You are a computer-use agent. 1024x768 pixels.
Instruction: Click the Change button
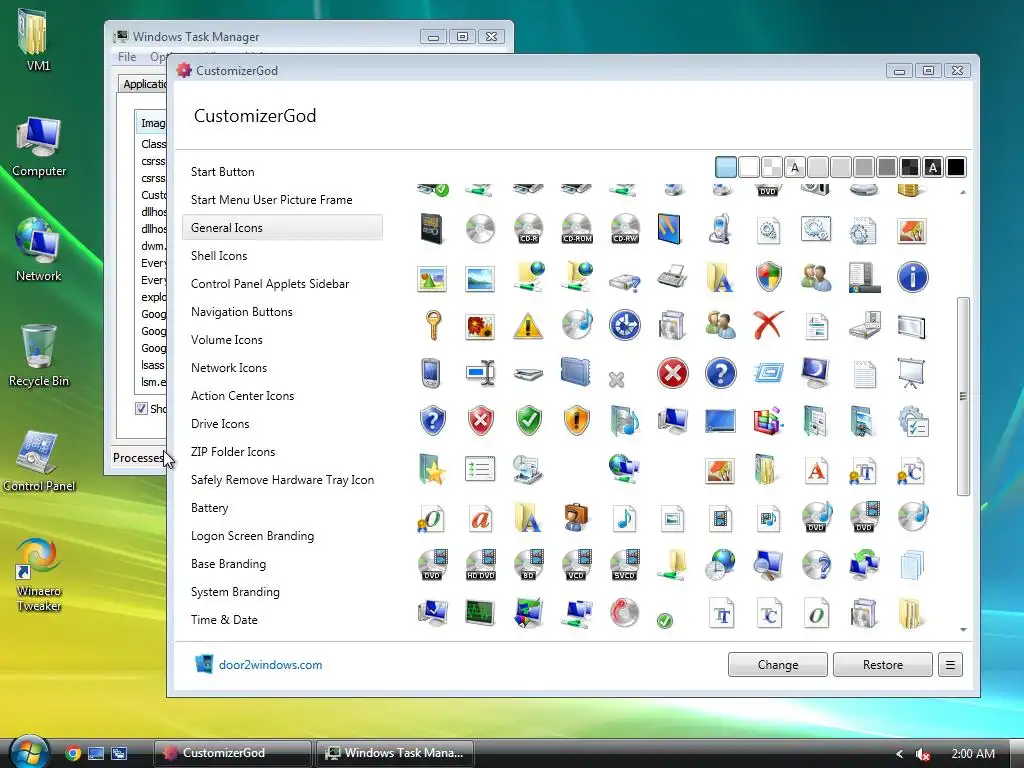coord(778,665)
